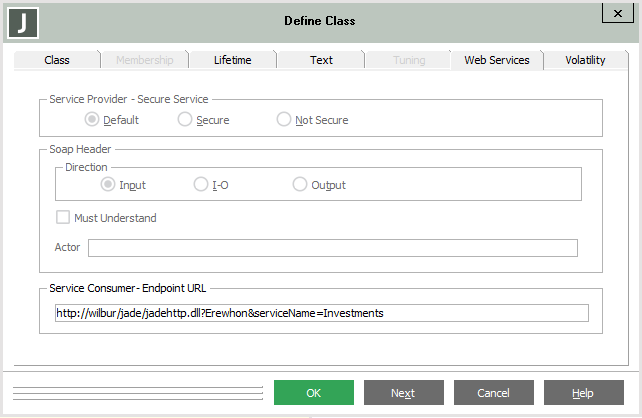Open the Lifetime tab

click(232, 60)
